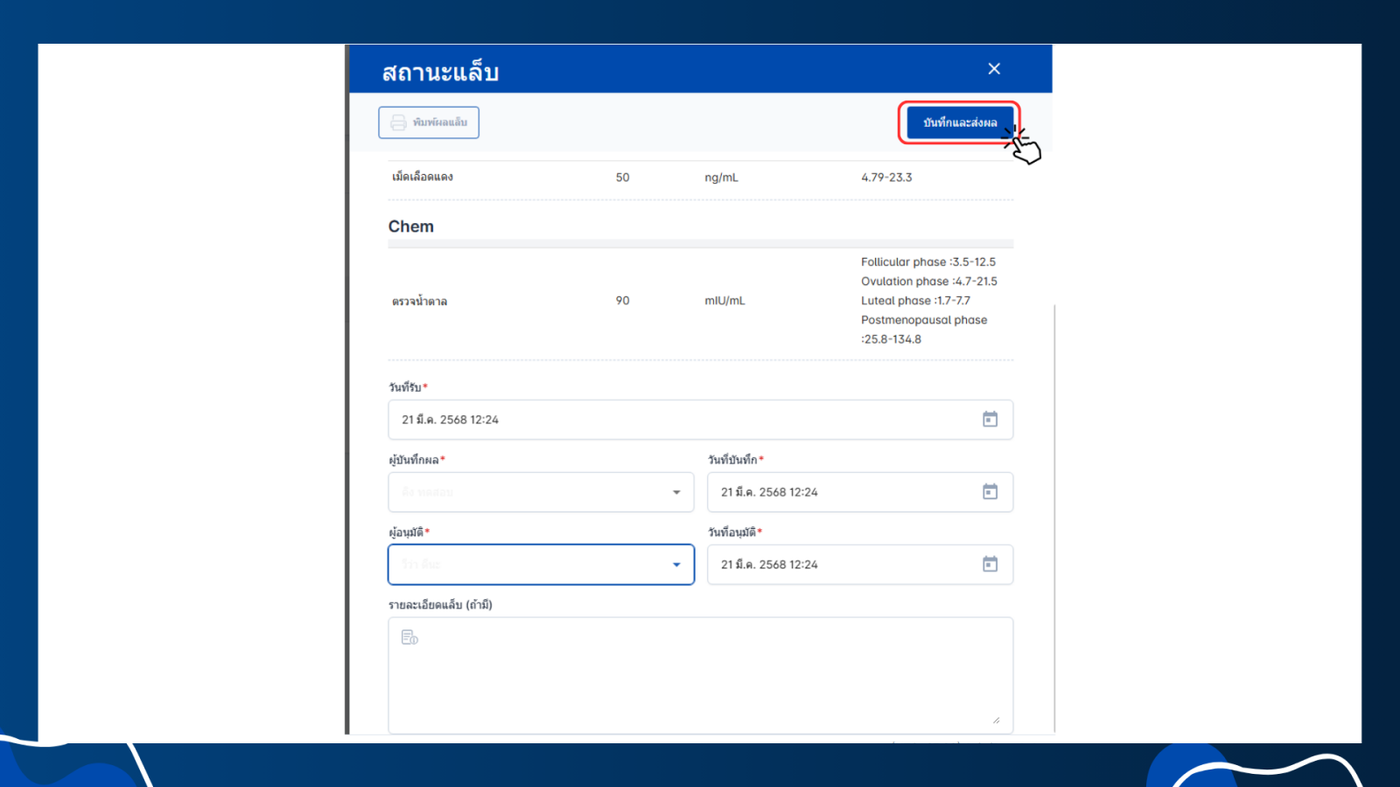The height and width of the screenshot is (787, 1400).
Task: Click the template icon inside รายละเอียดแล็บ box
Action: 409,637
